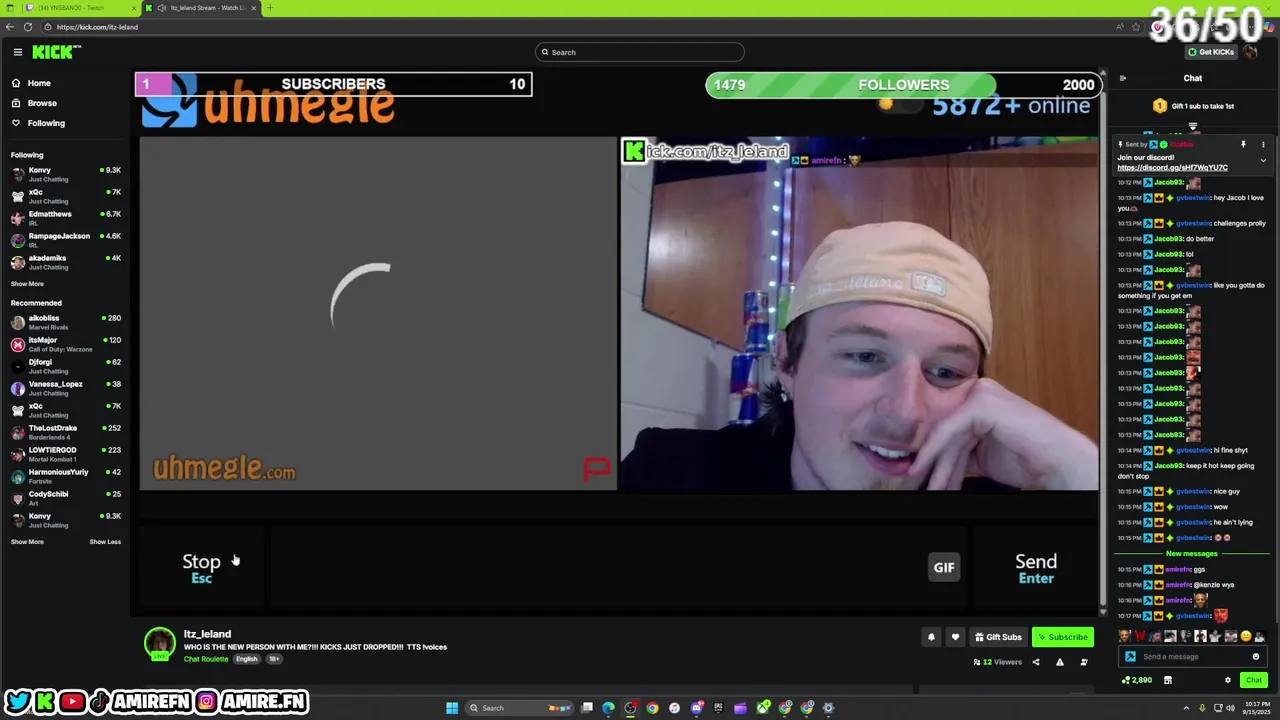
Task: Open the pinned message three-dot menu
Action: pos(1263,144)
